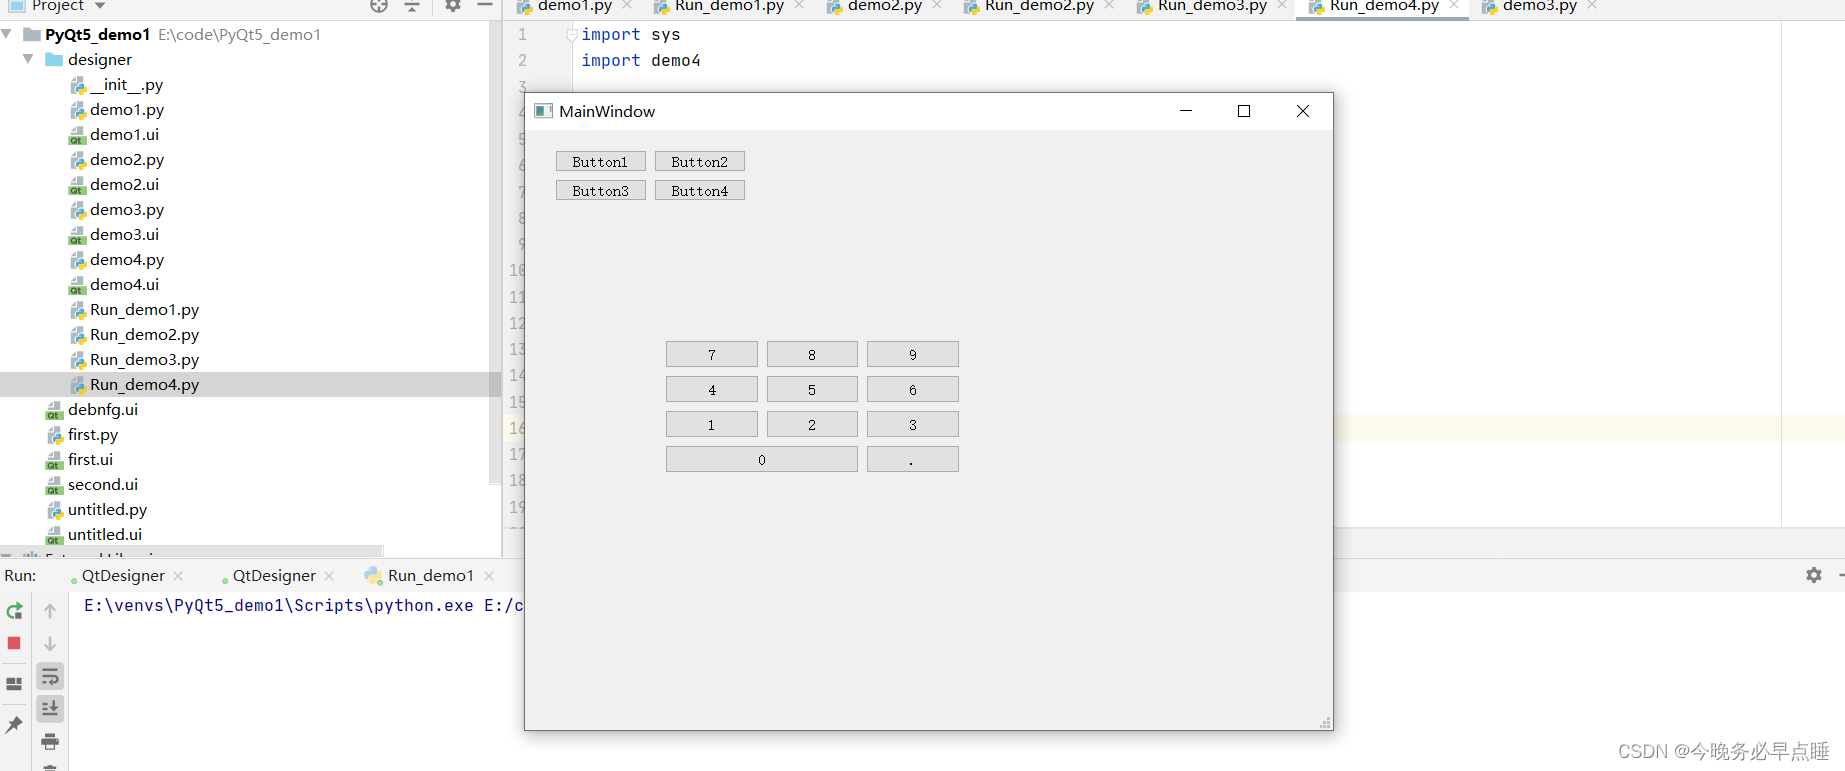Click Button2 in MainWindow
Screen dimensions: 1845x771
[700, 162]
